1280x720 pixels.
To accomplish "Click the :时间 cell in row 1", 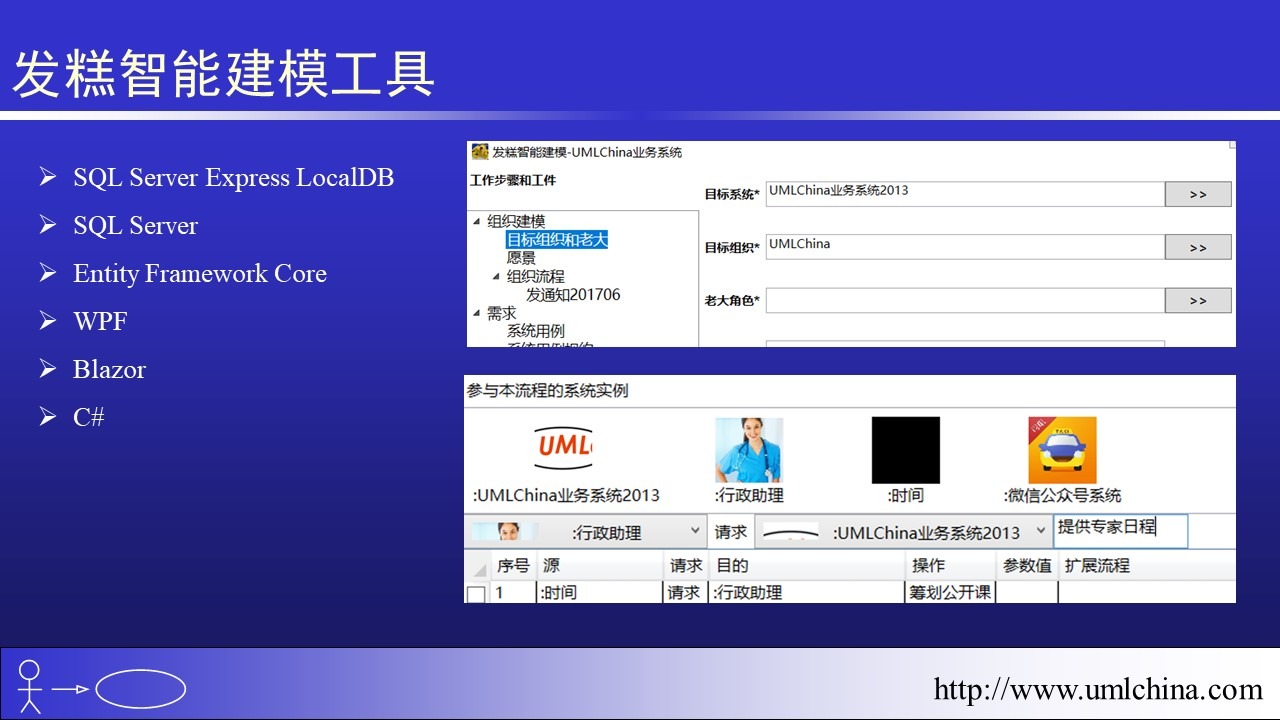I will [600, 593].
